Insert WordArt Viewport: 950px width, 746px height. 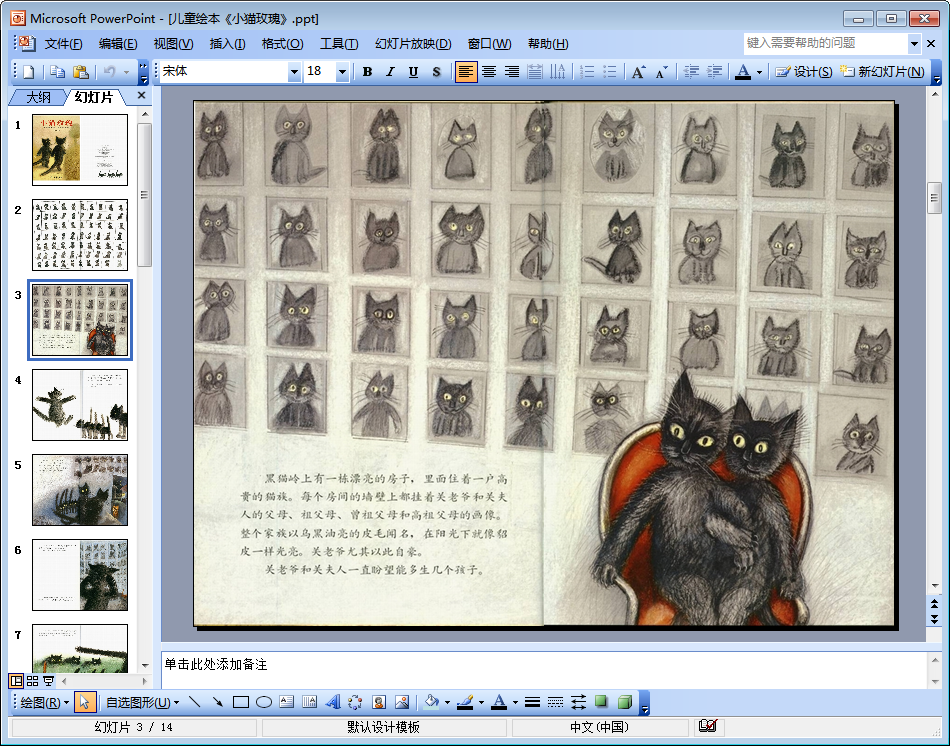333,702
